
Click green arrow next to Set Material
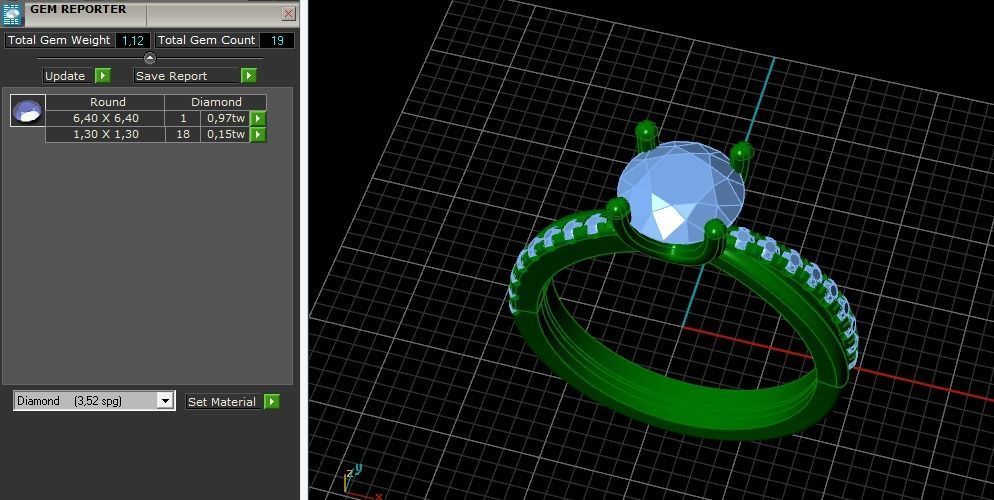coord(272,402)
